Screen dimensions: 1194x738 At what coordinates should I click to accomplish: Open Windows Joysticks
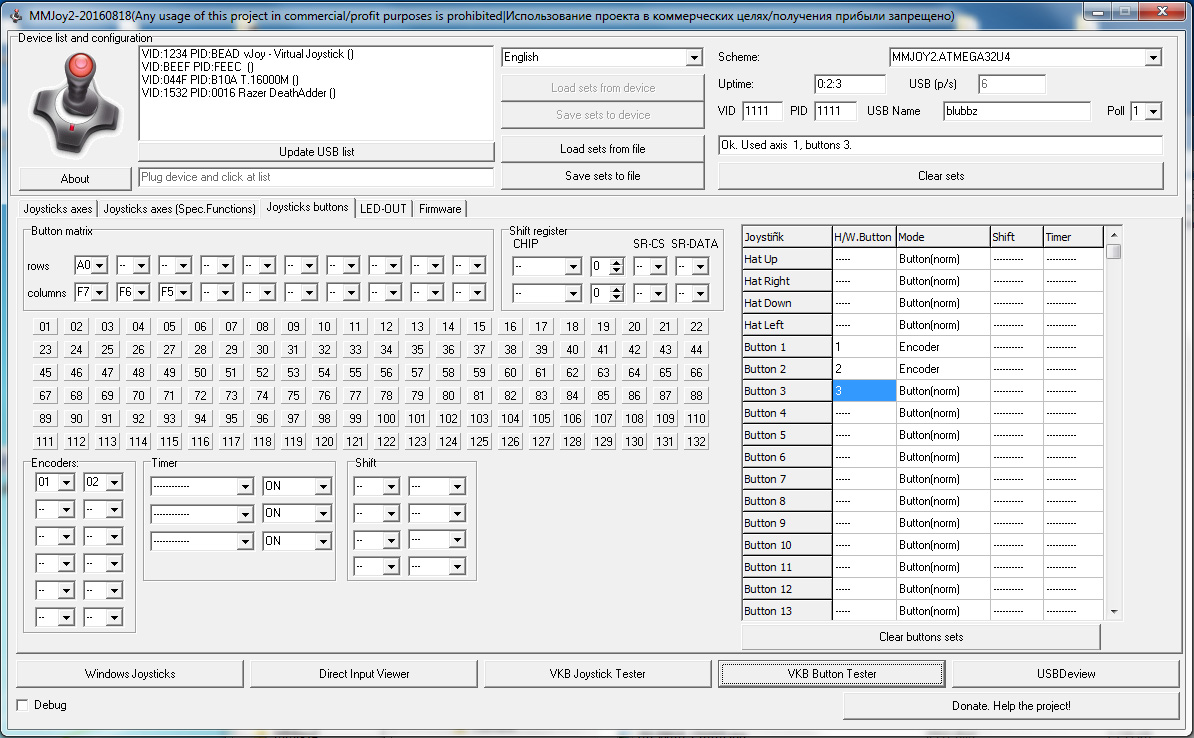[x=130, y=674]
